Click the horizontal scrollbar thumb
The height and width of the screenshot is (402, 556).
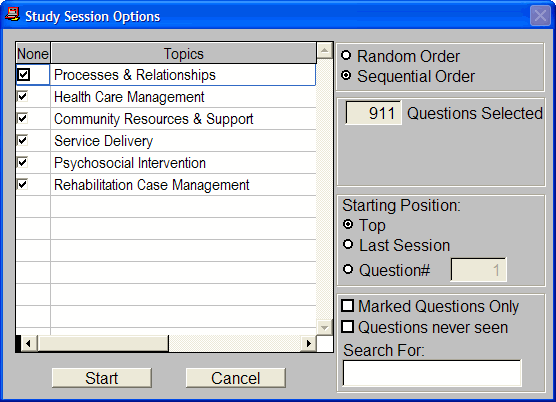[x=103, y=343]
